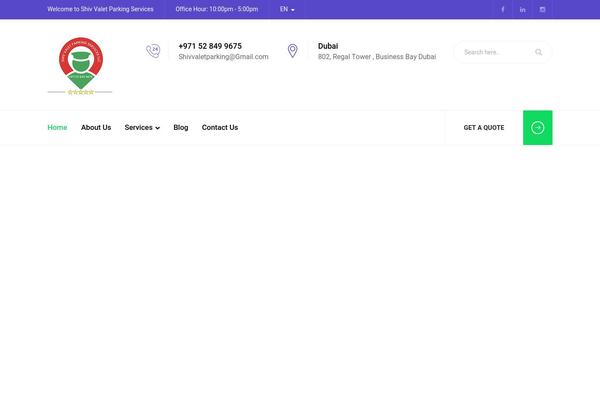Go to the Home page
Viewport: 600px width, 400px height.
click(57, 127)
